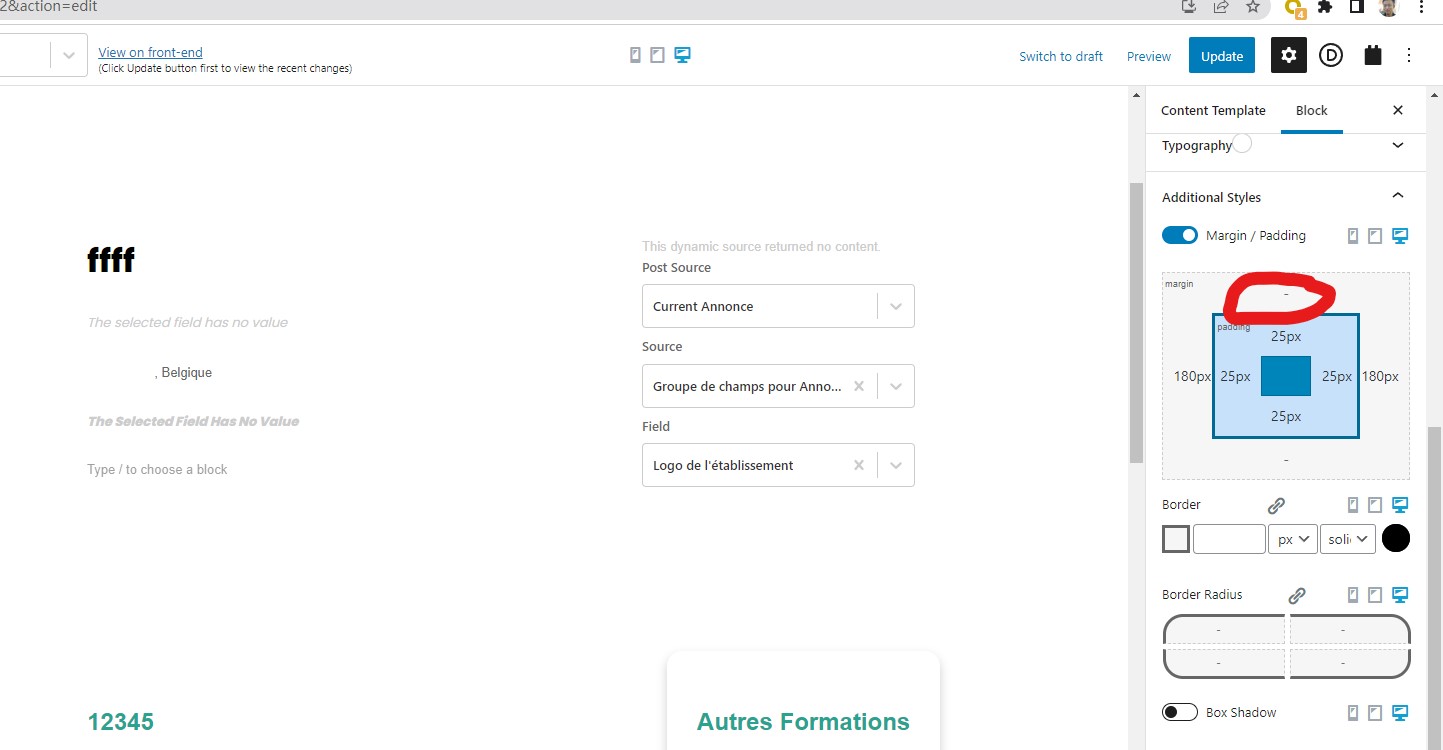Select desktop device for Box Shadow
Viewport: 1443px width, 750px height.
click(x=1400, y=713)
